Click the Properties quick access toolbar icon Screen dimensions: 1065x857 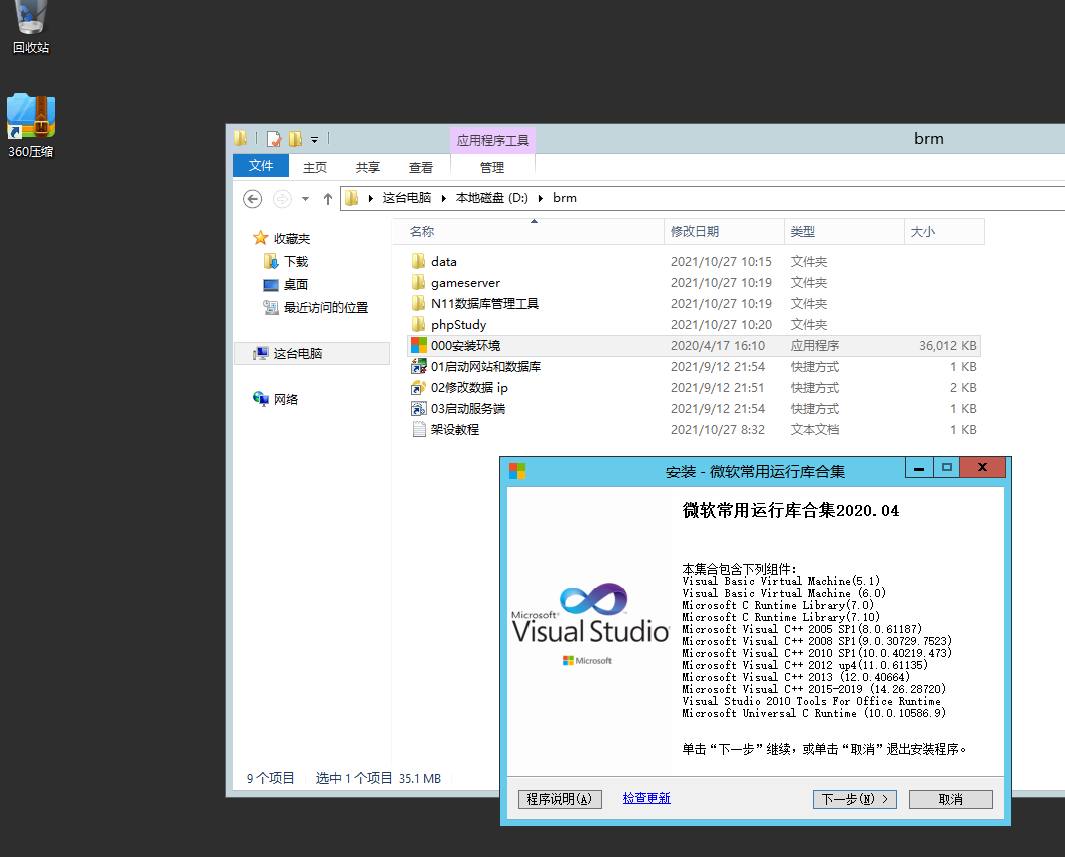pos(274,139)
